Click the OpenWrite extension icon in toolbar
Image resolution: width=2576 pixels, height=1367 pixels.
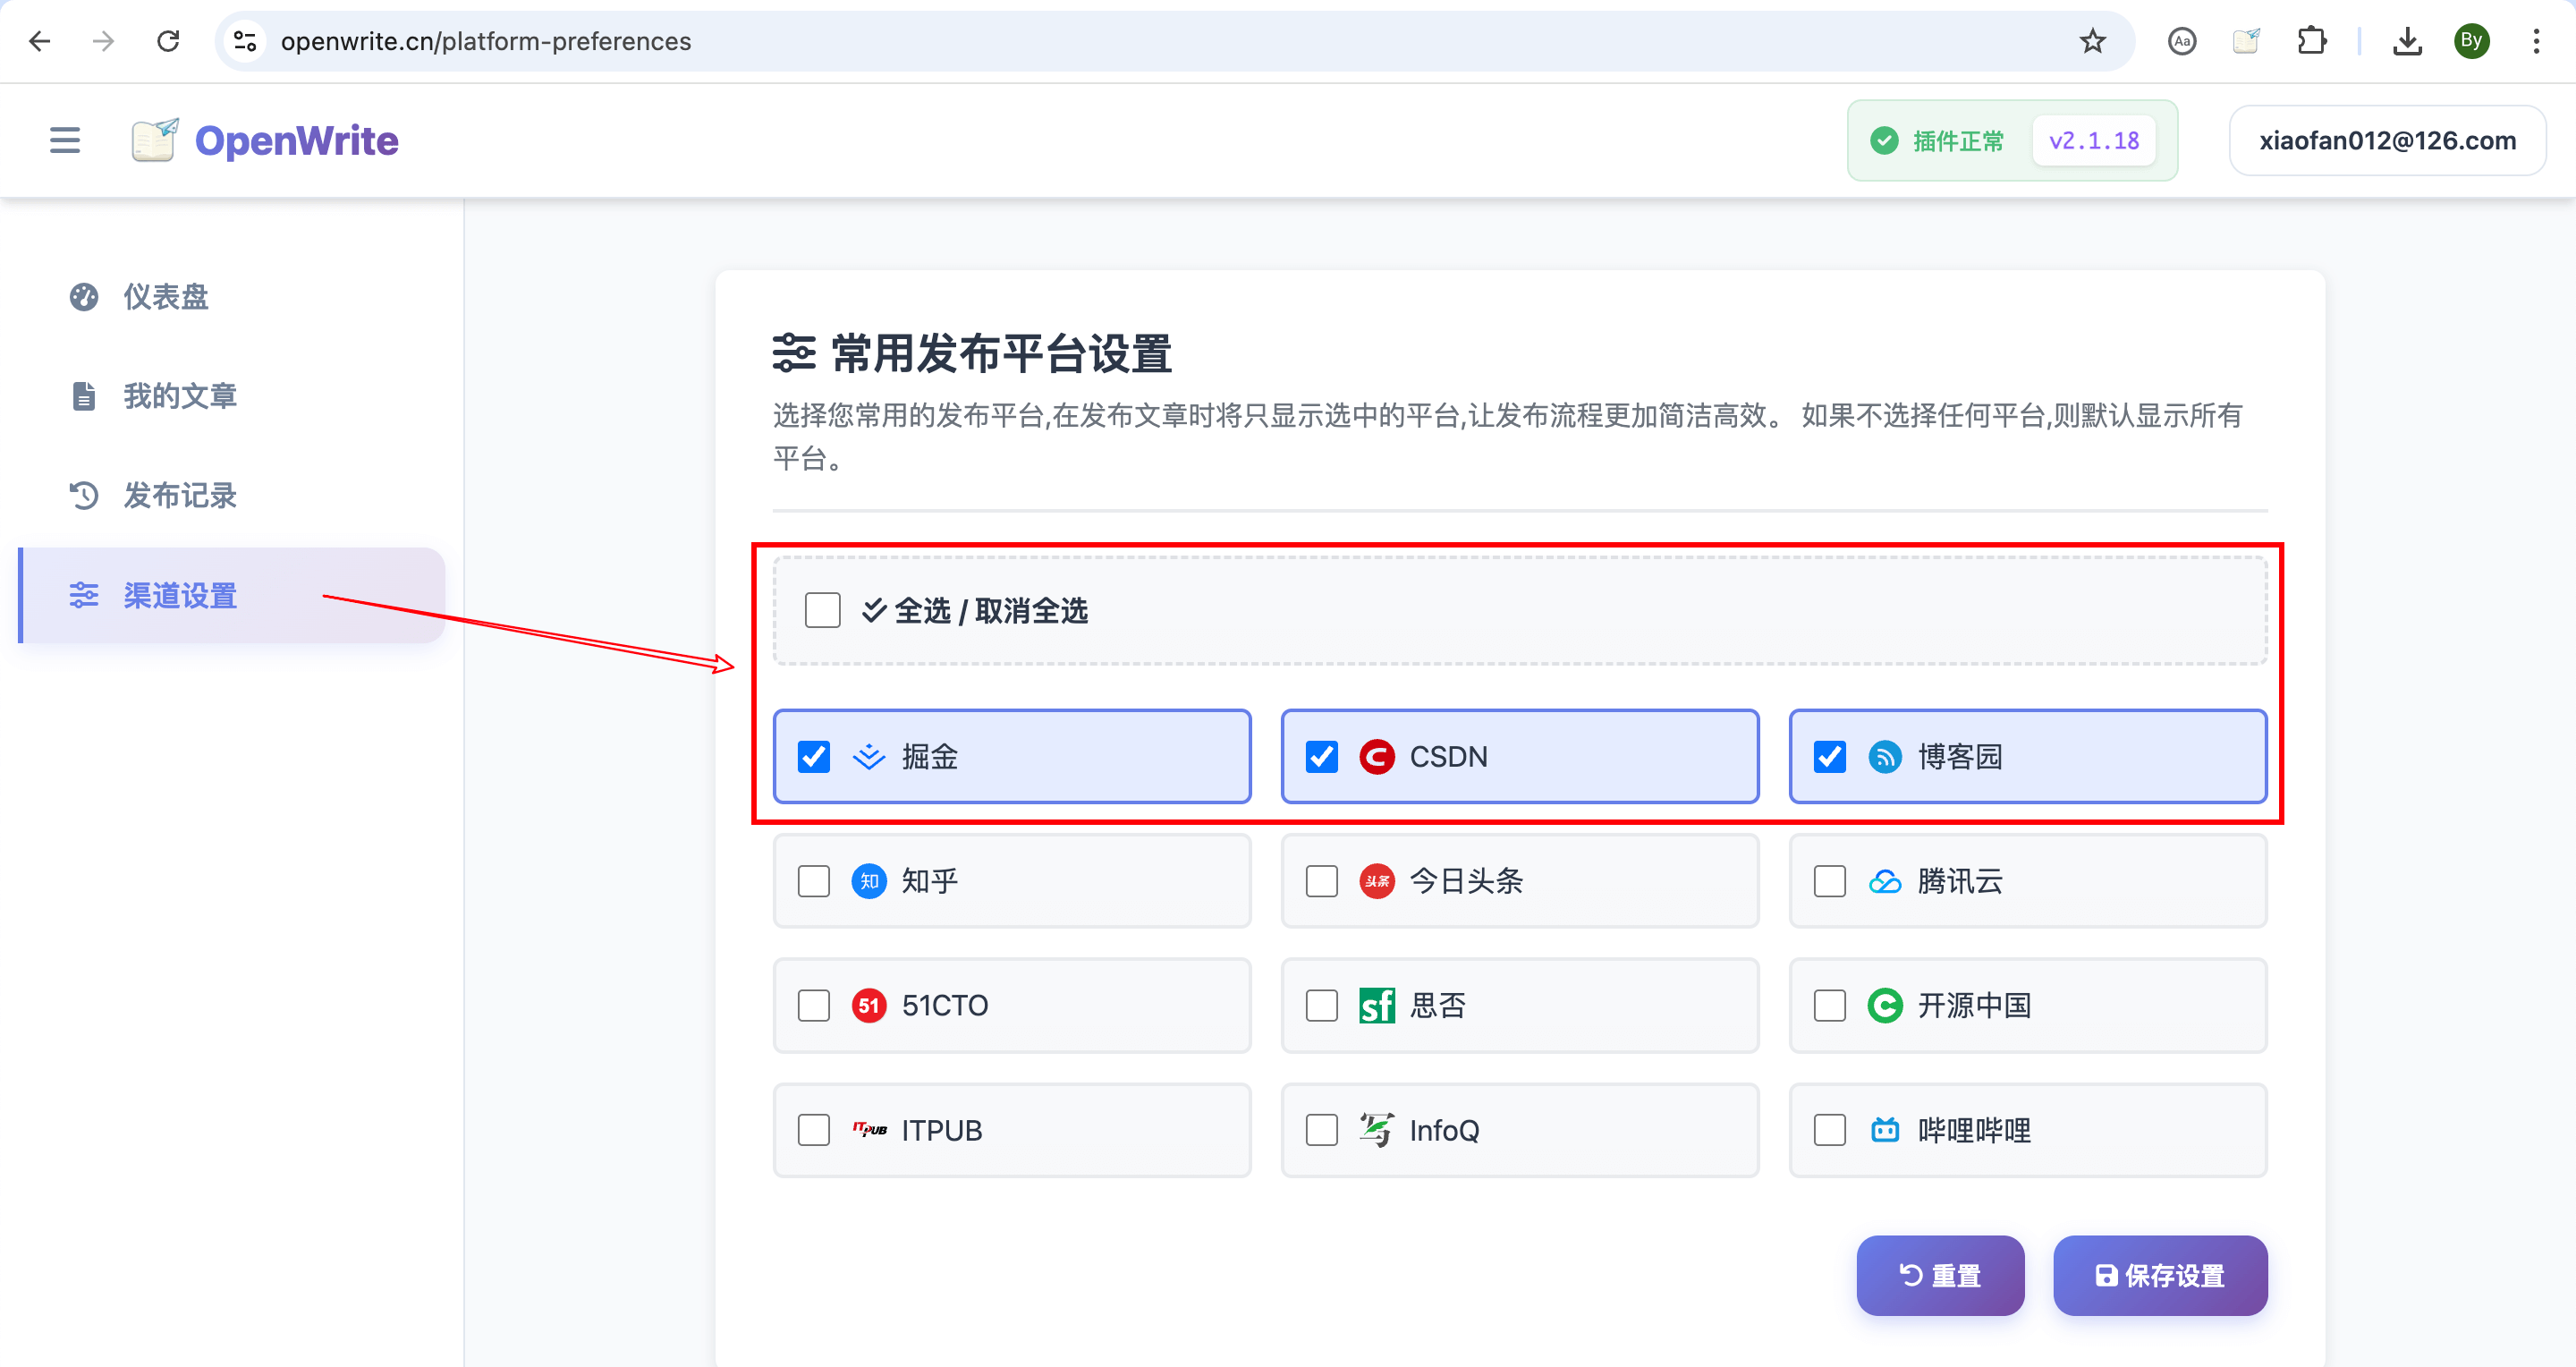(x=2246, y=41)
